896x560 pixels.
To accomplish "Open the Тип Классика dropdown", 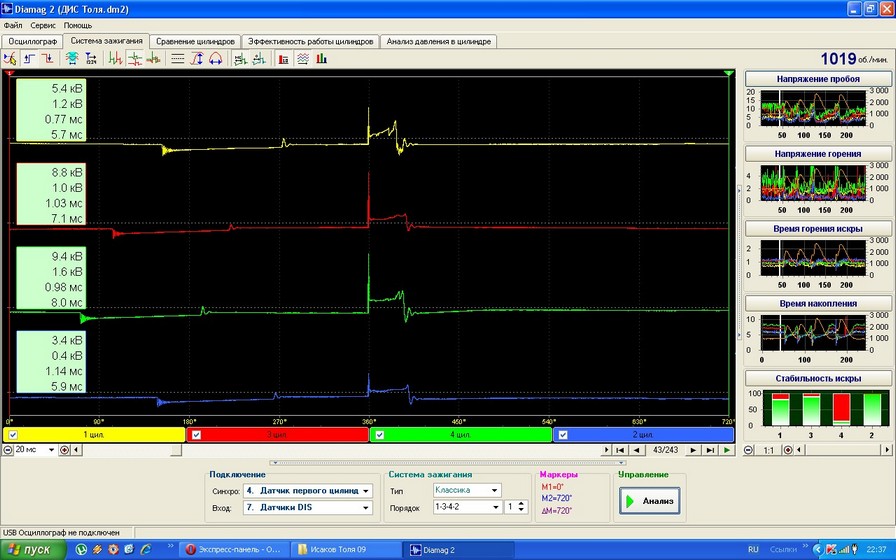I will click(x=495, y=490).
